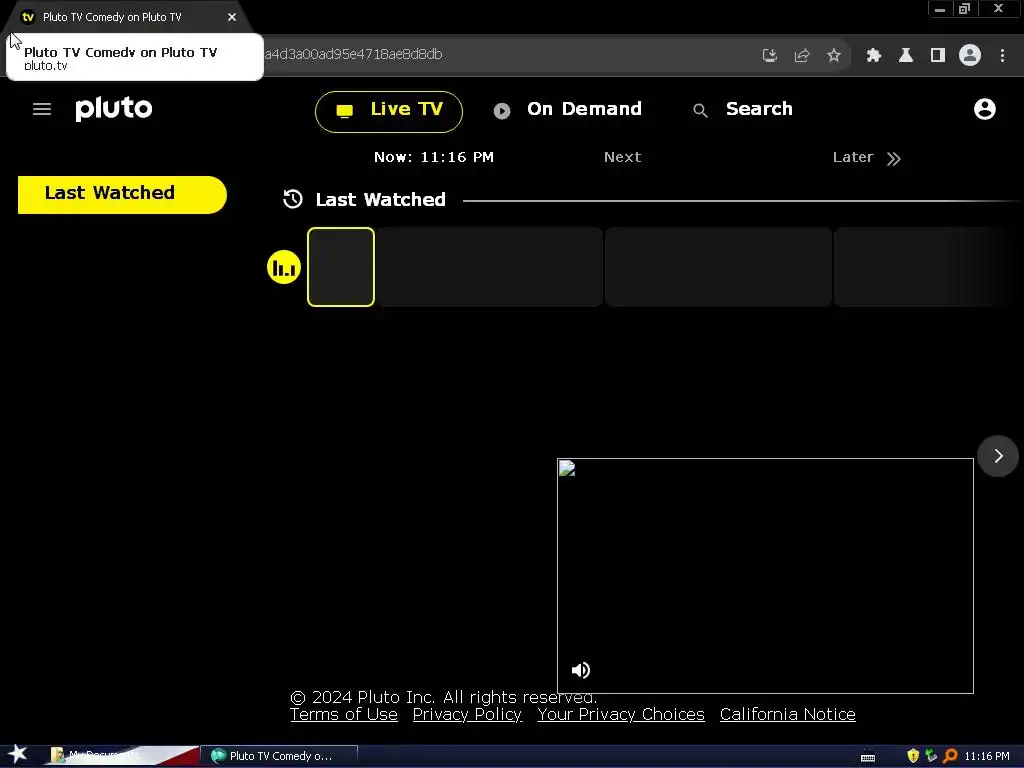Open the taskbar star Start button
Viewport: 1024px width, 768px height.
coord(18,755)
